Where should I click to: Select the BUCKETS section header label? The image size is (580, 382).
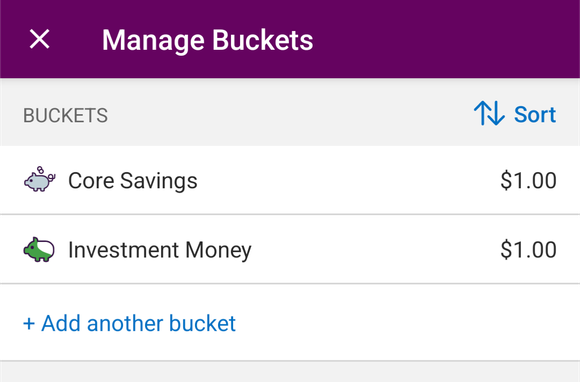[x=65, y=115]
